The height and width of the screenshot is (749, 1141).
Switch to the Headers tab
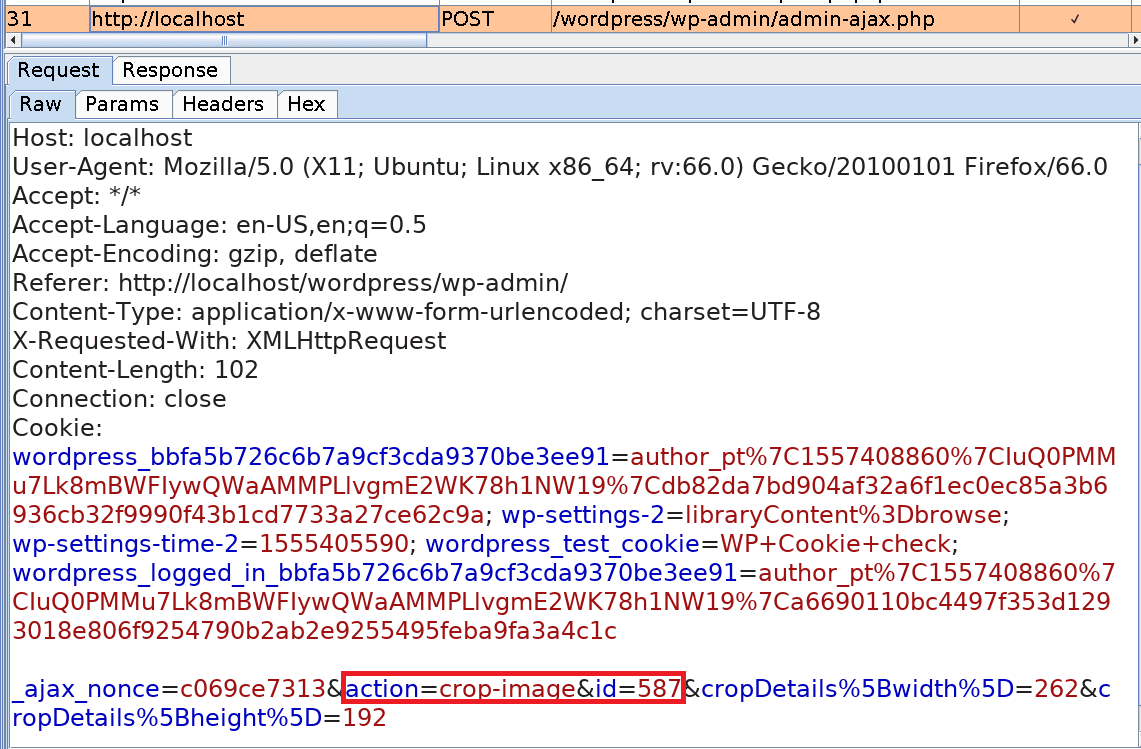pyautogui.click(x=224, y=103)
